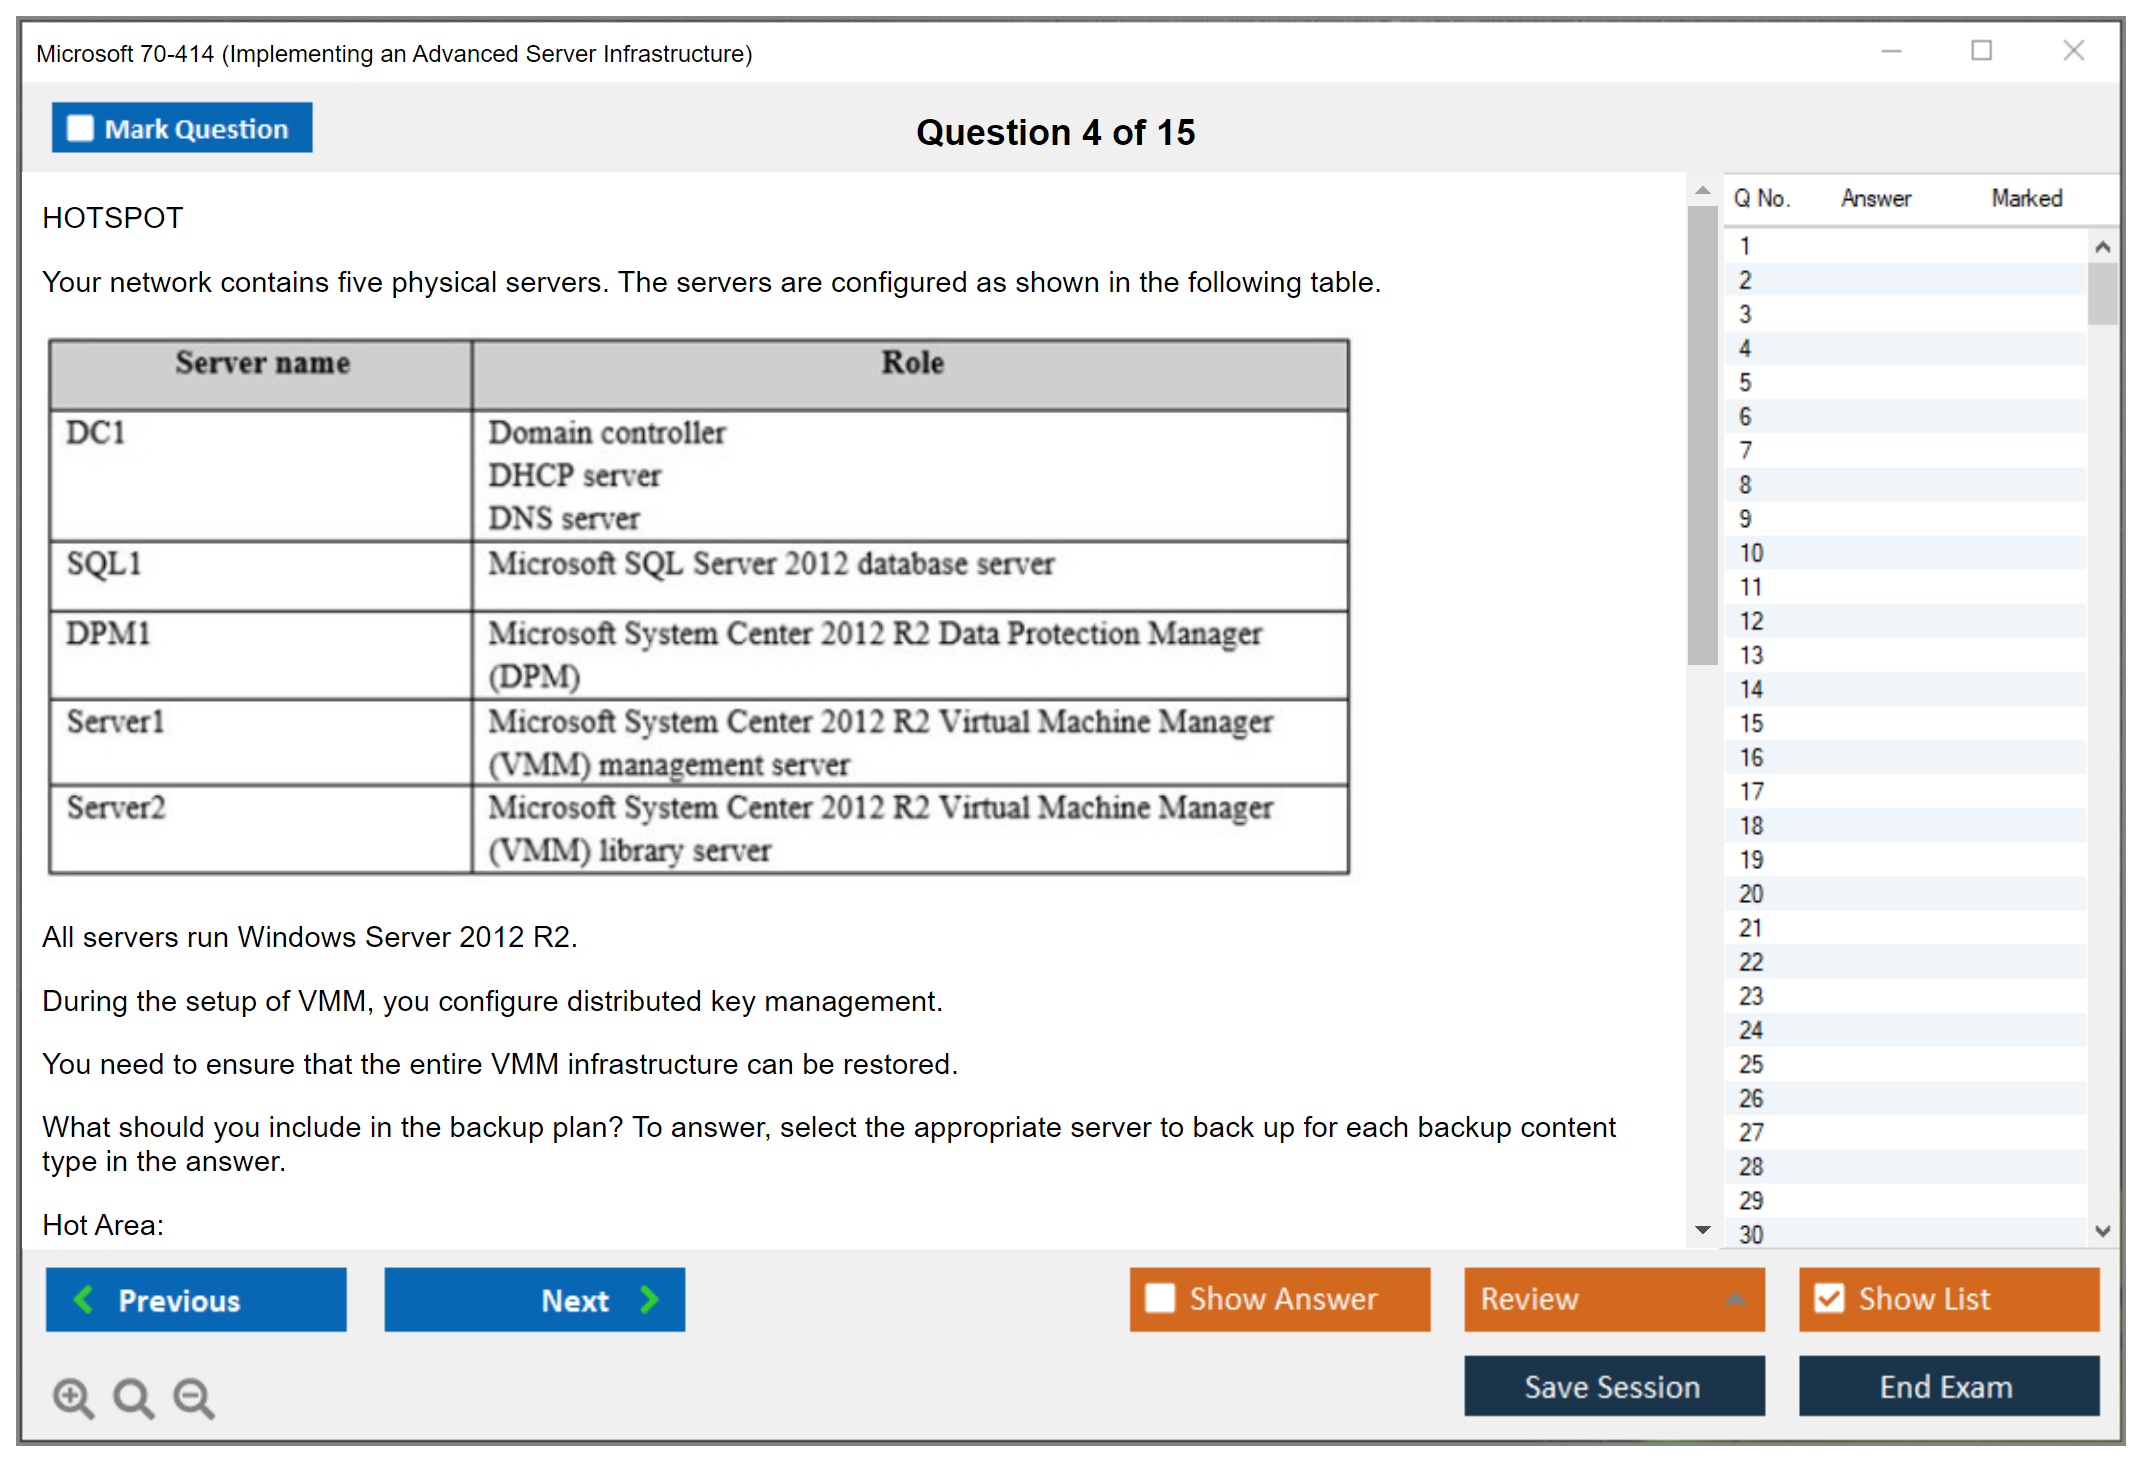Image resolution: width=2150 pixels, height=1470 pixels.
Task: Check the Mark Question checkbox
Action: pyautogui.click(x=80, y=129)
